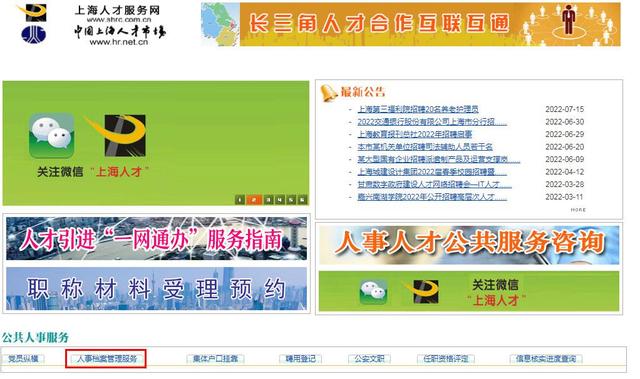Show carousel slide 5
The width and height of the screenshot is (640, 379).
(x=291, y=199)
